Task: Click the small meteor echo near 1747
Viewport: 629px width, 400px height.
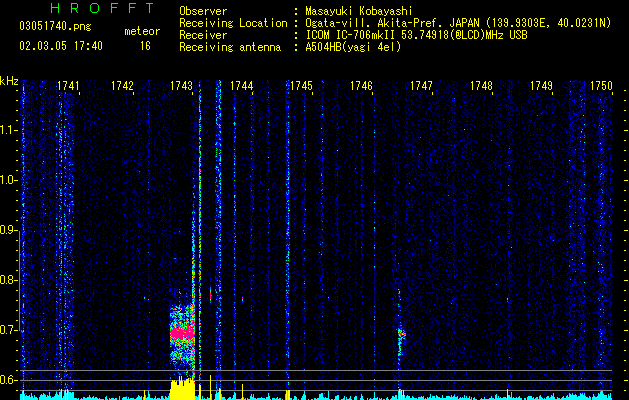Action: click(402, 334)
